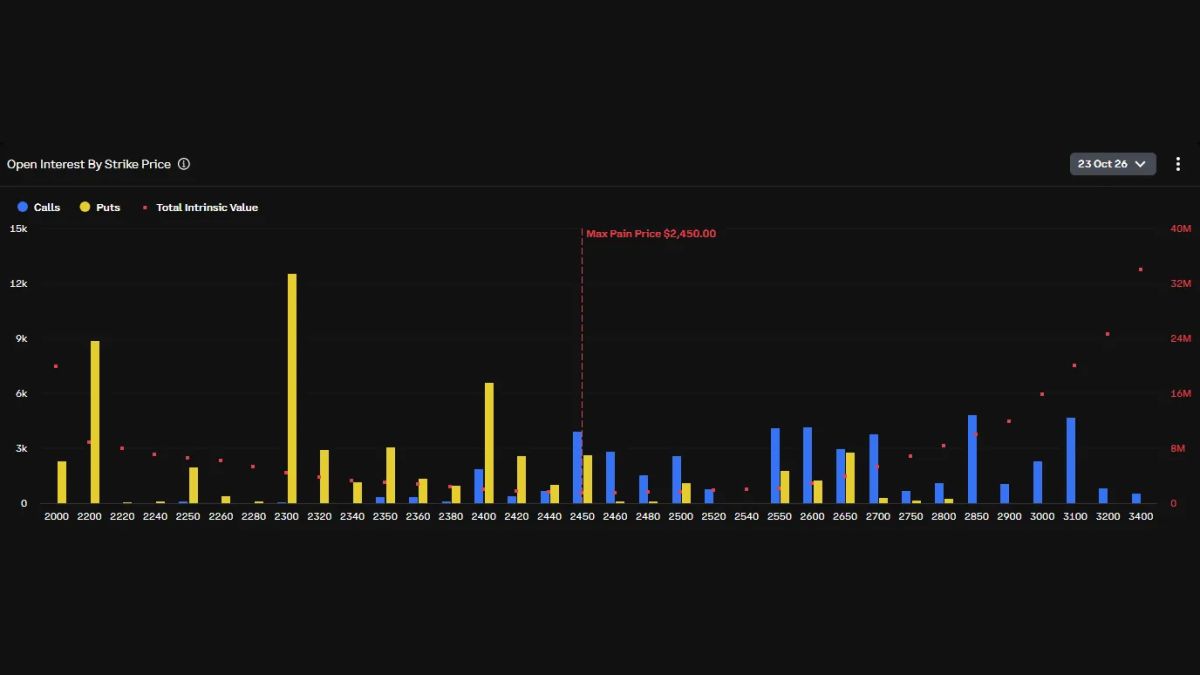Click the blue Calls bar at 2850
Viewport: 1200px width, 675px height.
[972, 459]
